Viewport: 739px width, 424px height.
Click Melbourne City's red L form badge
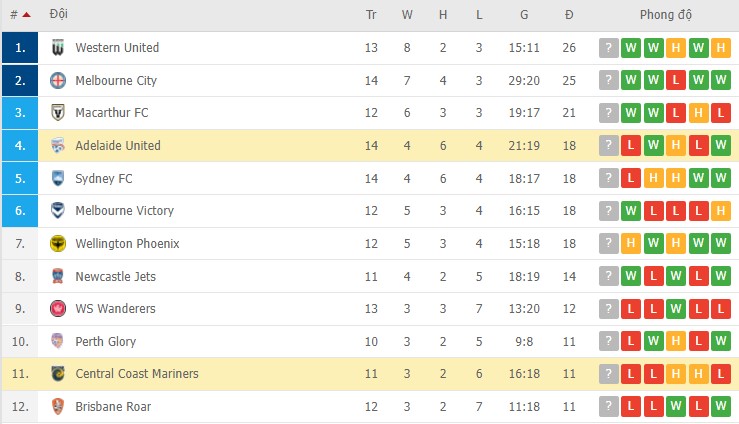tap(676, 80)
